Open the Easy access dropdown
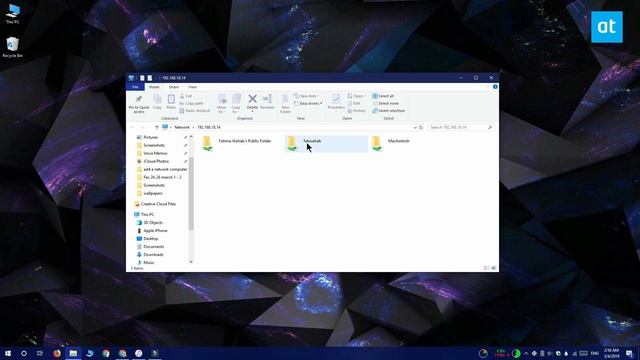This screenshot has width=640, height=360. [308, 103]
